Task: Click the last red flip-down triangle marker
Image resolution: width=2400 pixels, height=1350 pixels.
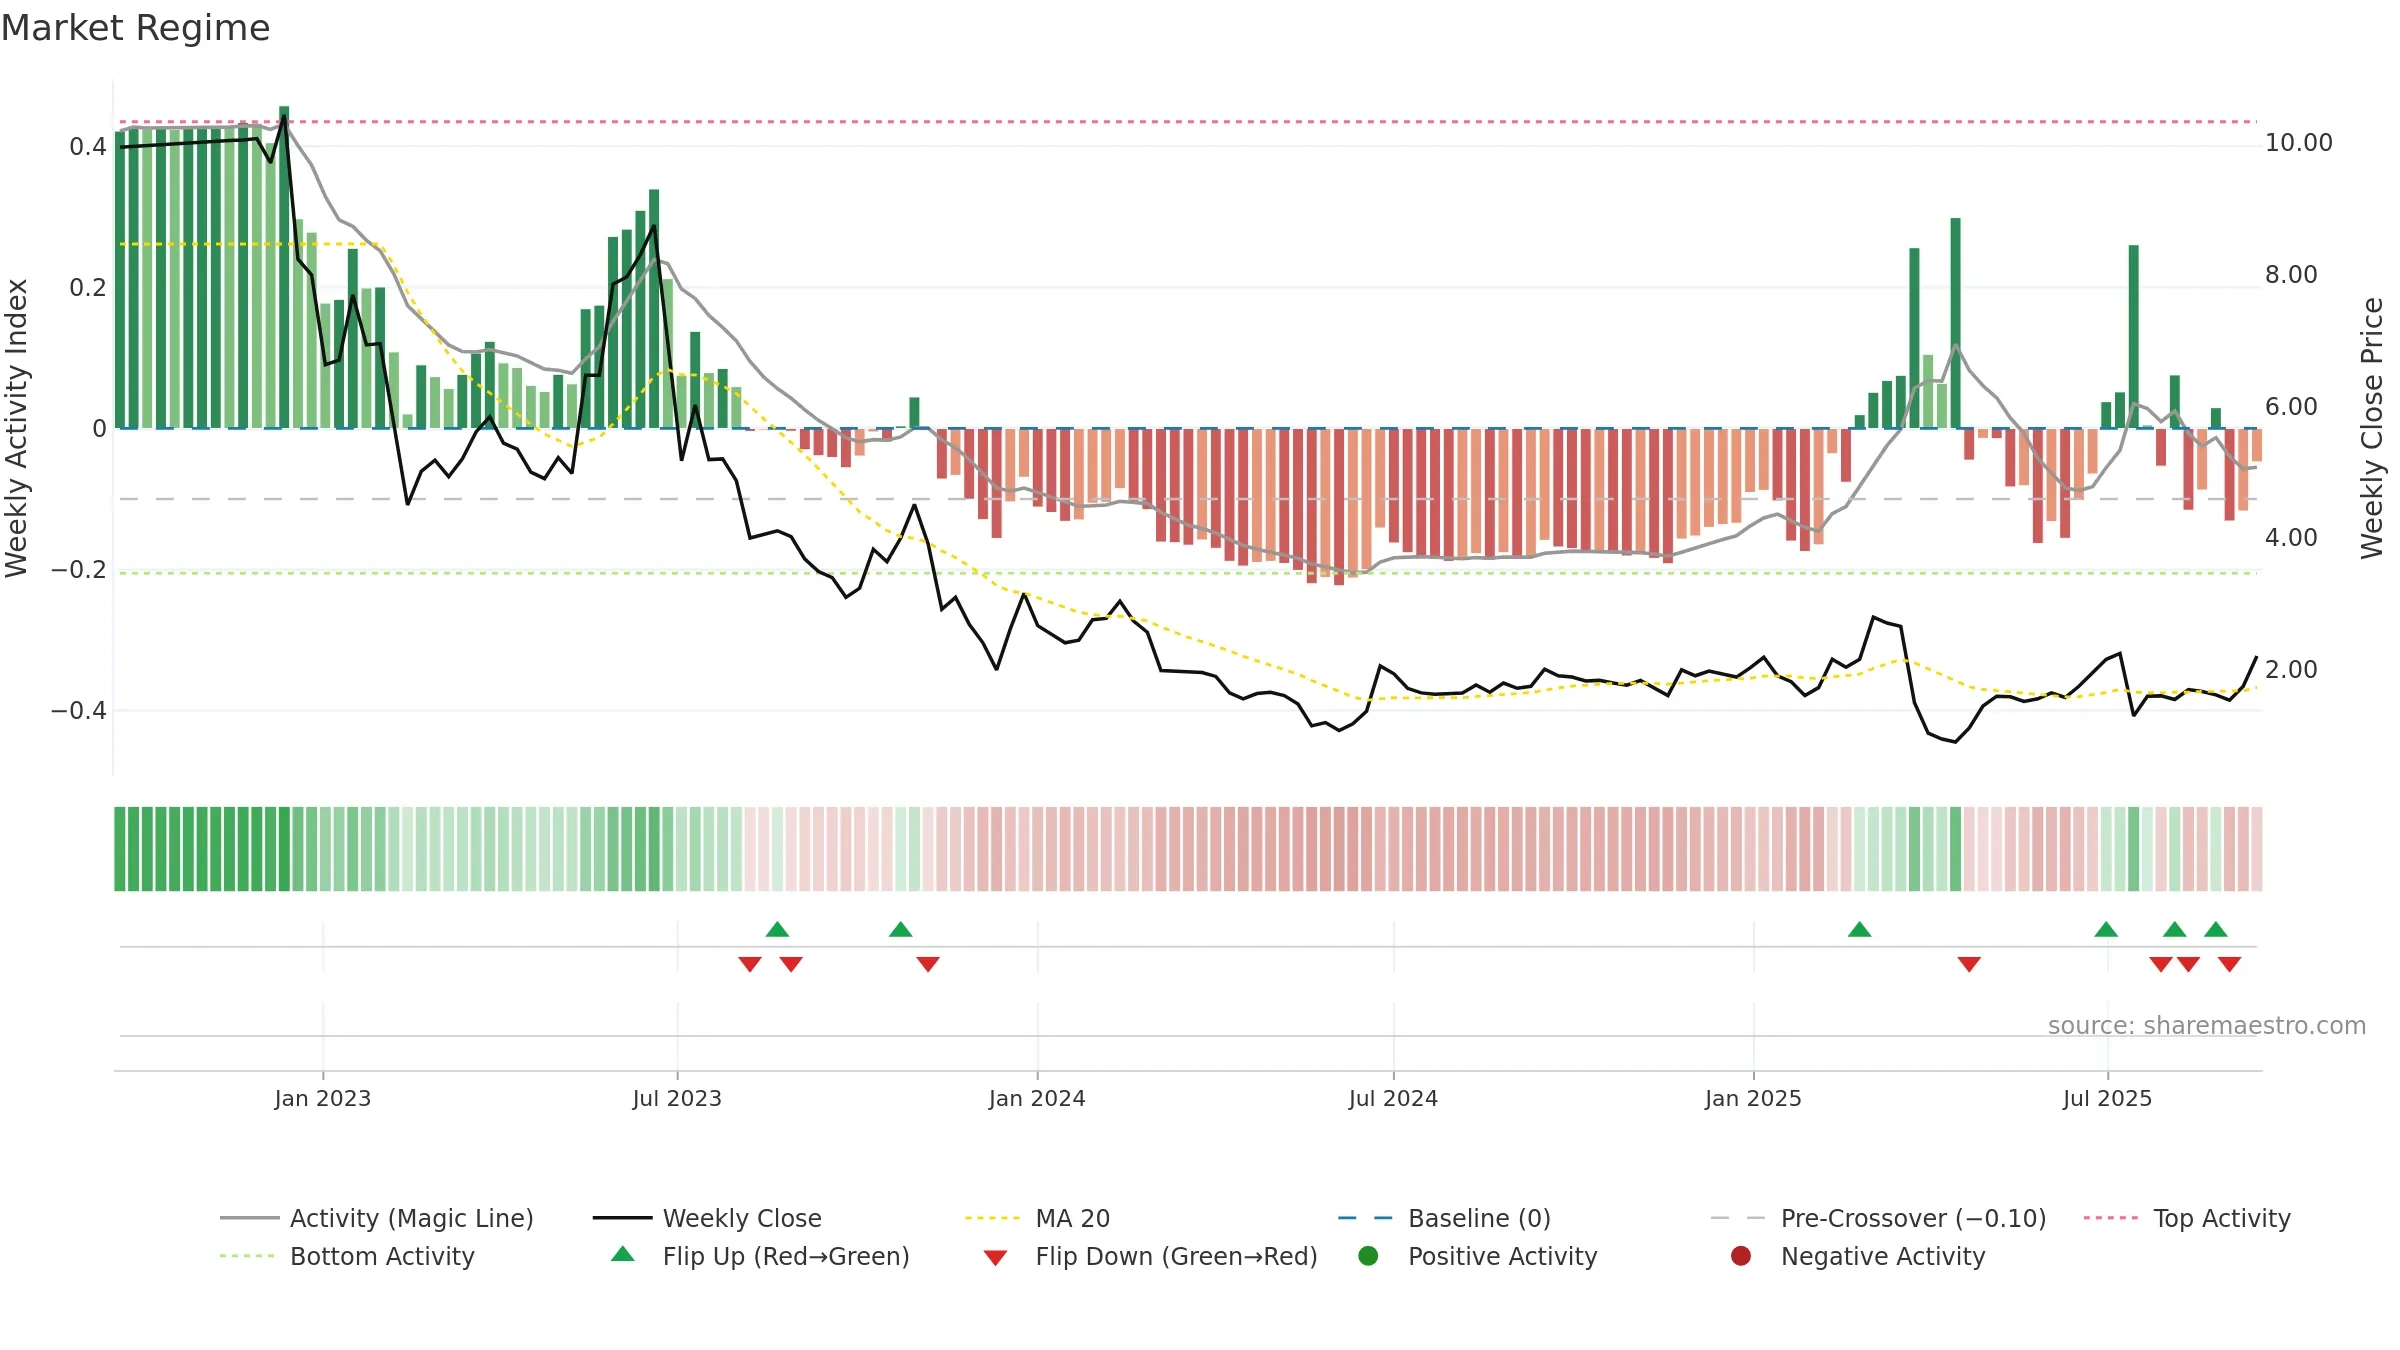Action: [x=2229, y=964]
